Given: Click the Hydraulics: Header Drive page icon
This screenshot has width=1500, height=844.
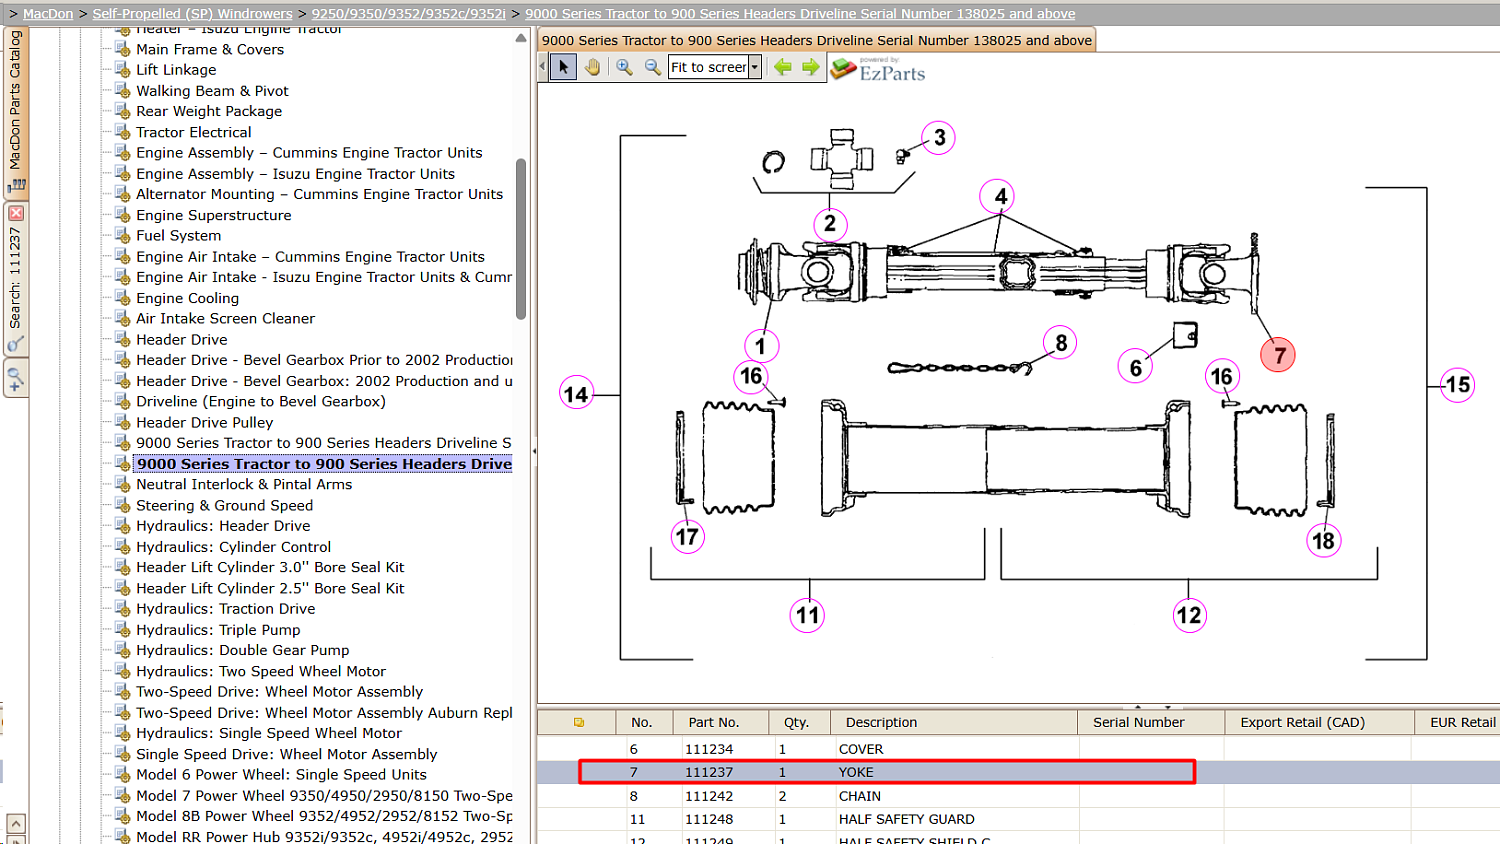Looking at the screenshot, I should 123,526.
